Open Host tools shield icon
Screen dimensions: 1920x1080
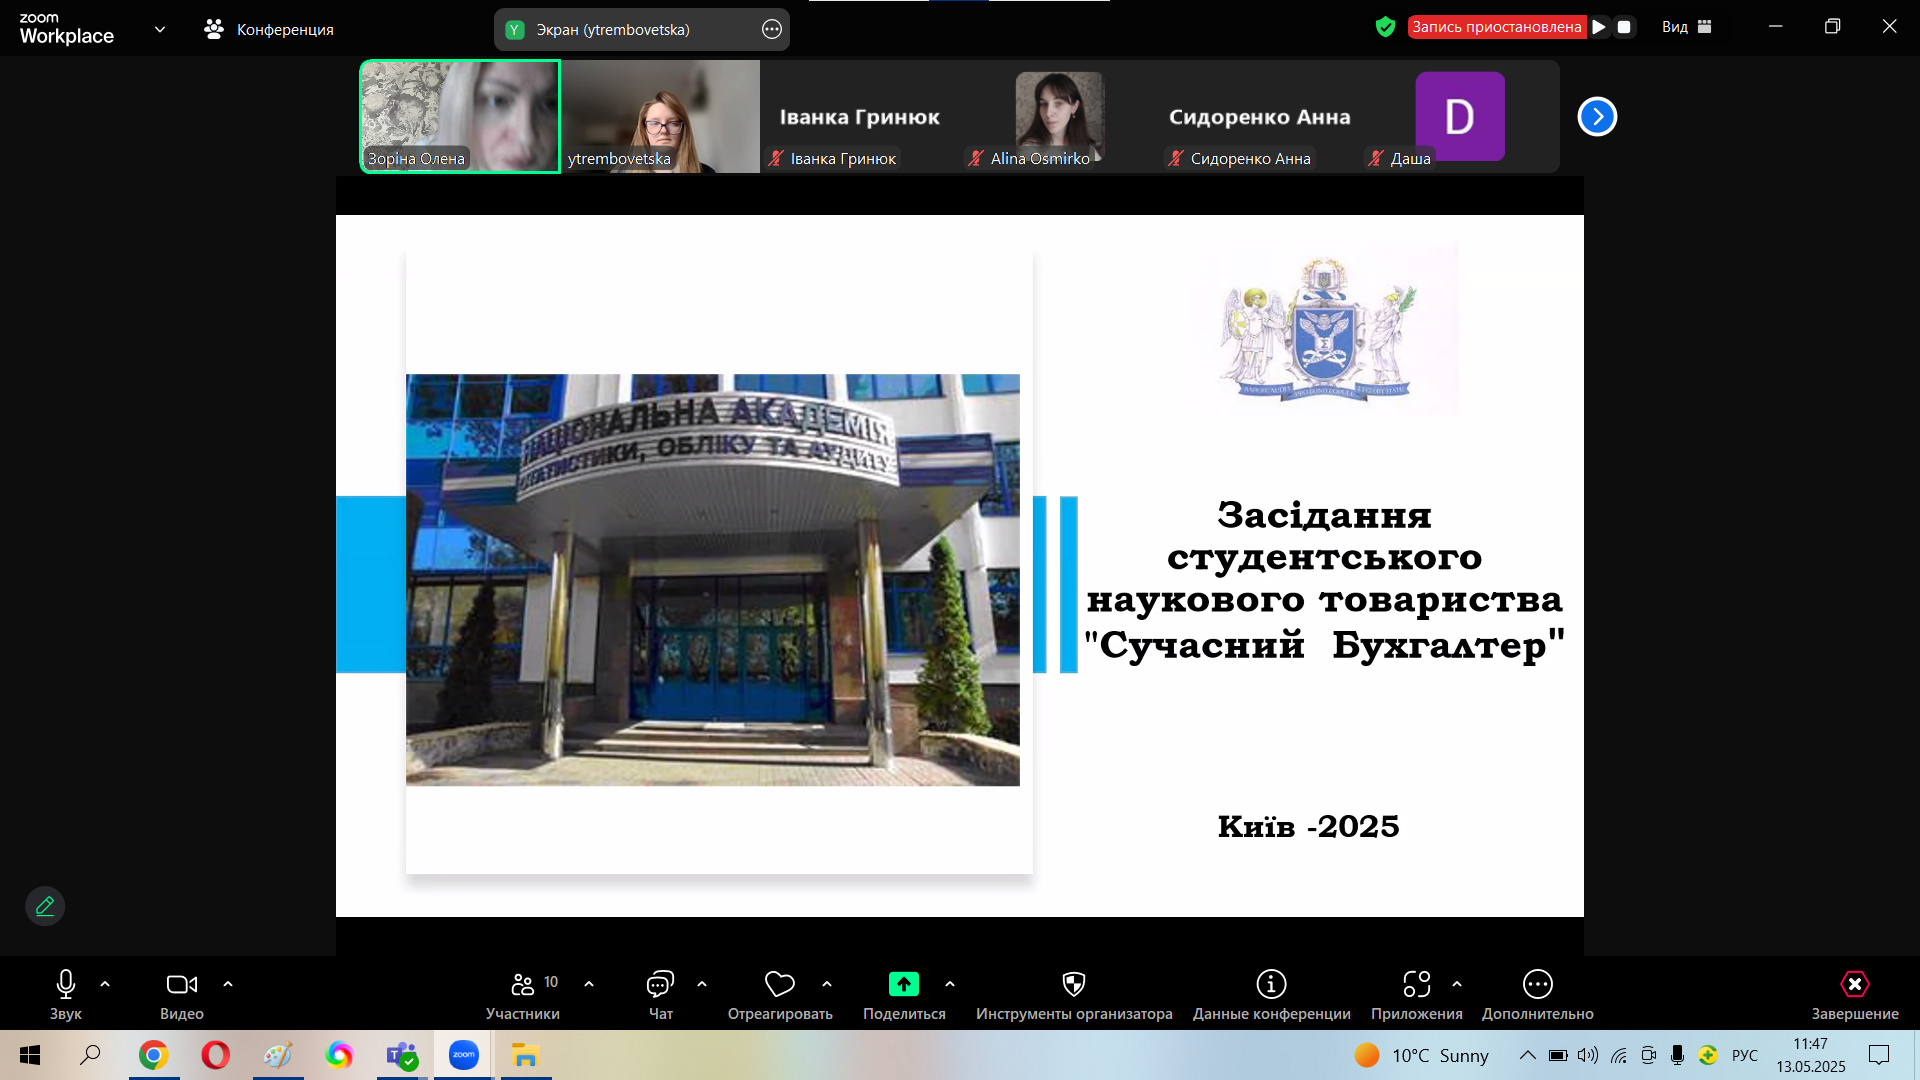[x=1073, y=985]
